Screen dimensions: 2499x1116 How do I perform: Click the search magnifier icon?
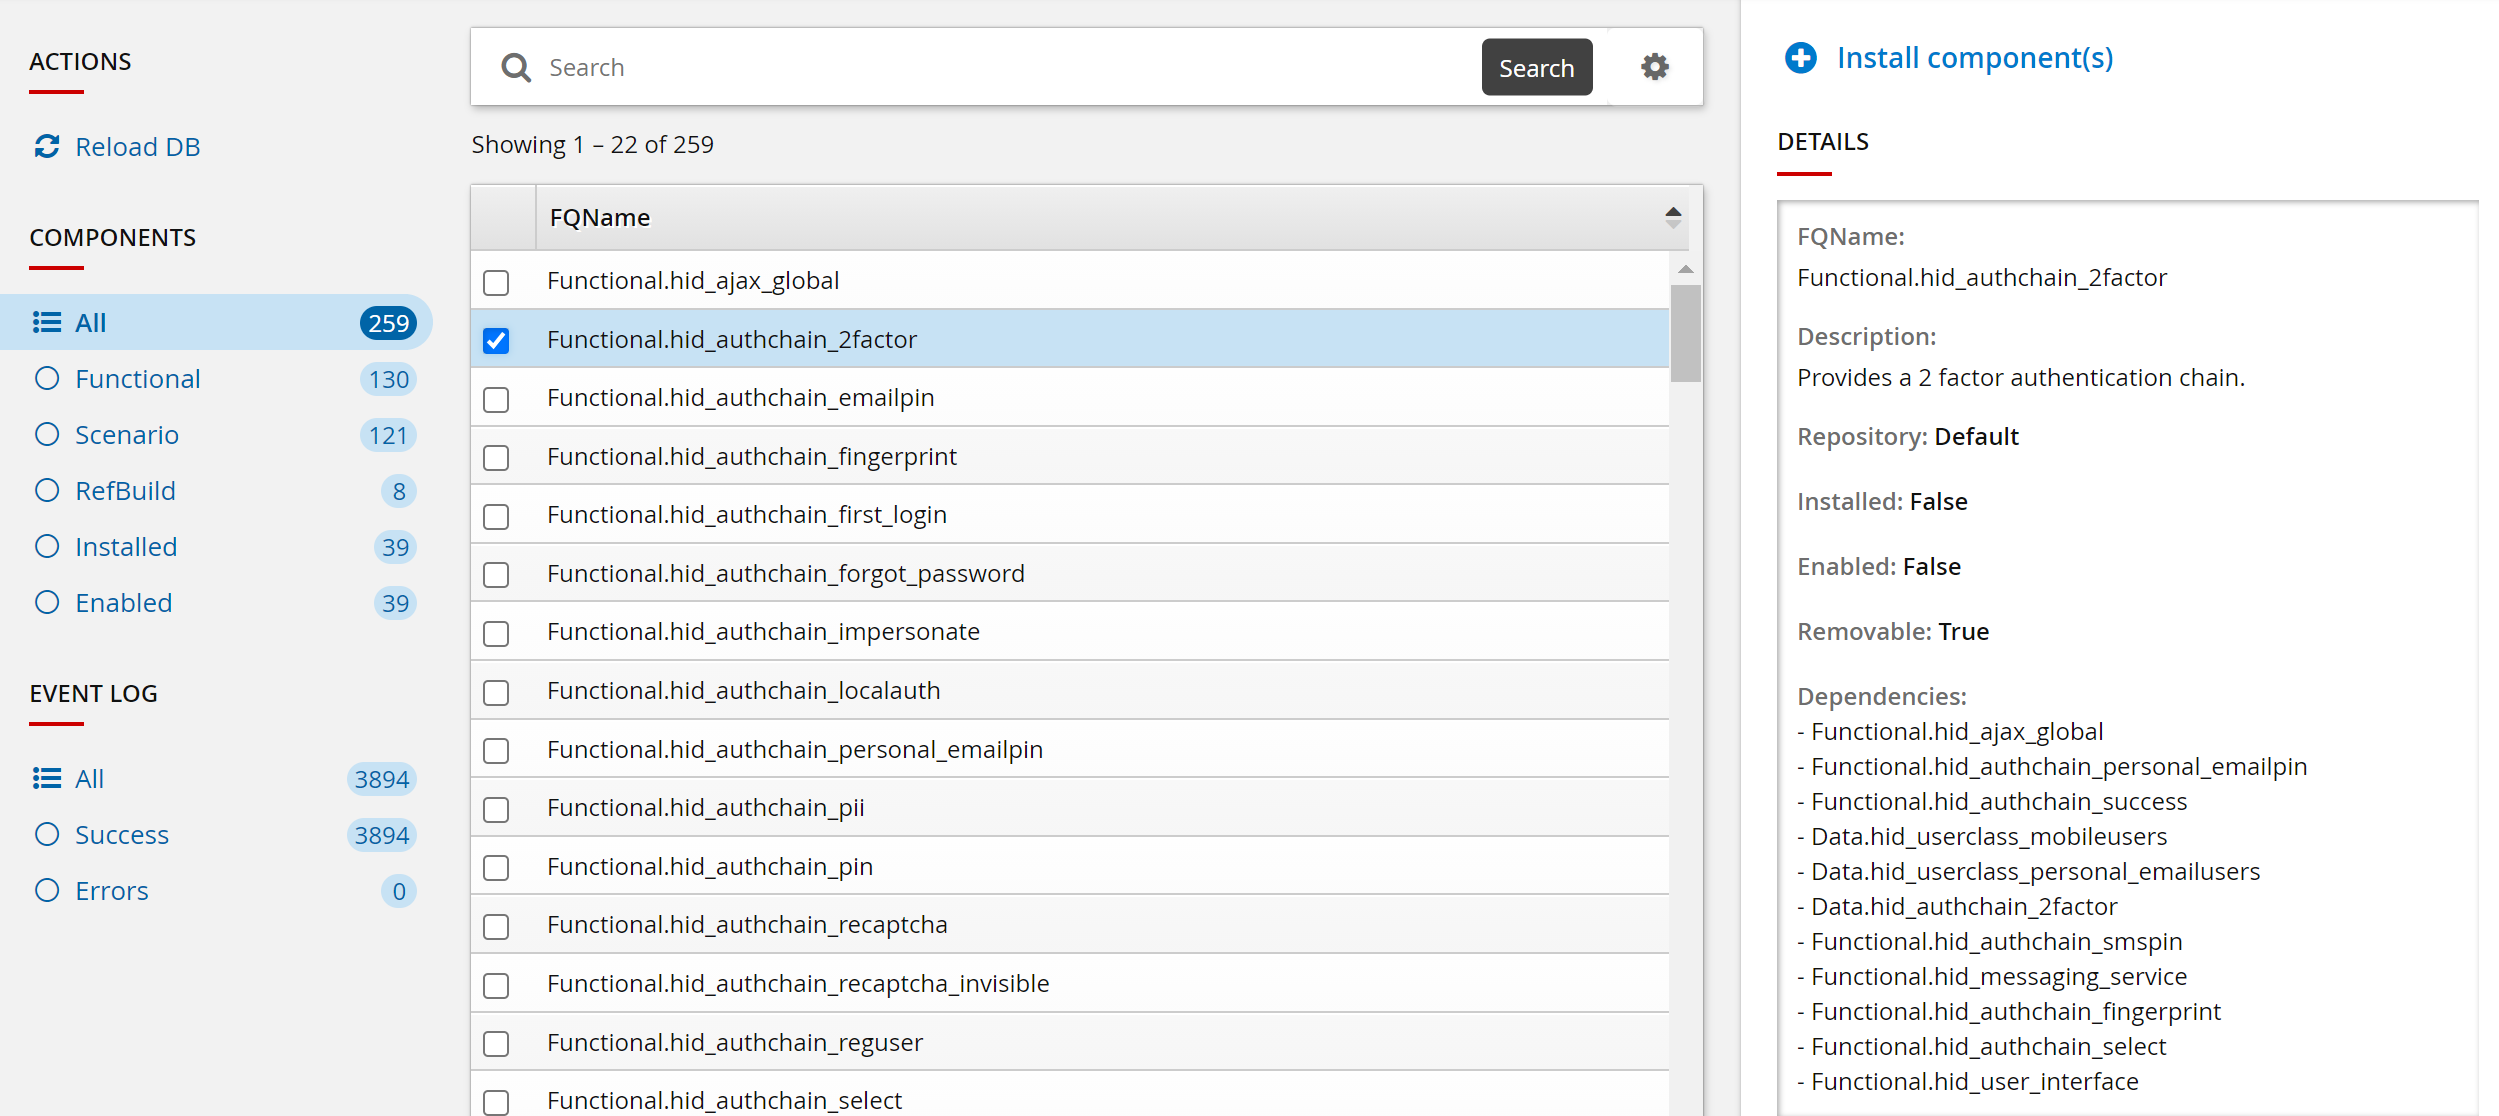click(516, 68)
